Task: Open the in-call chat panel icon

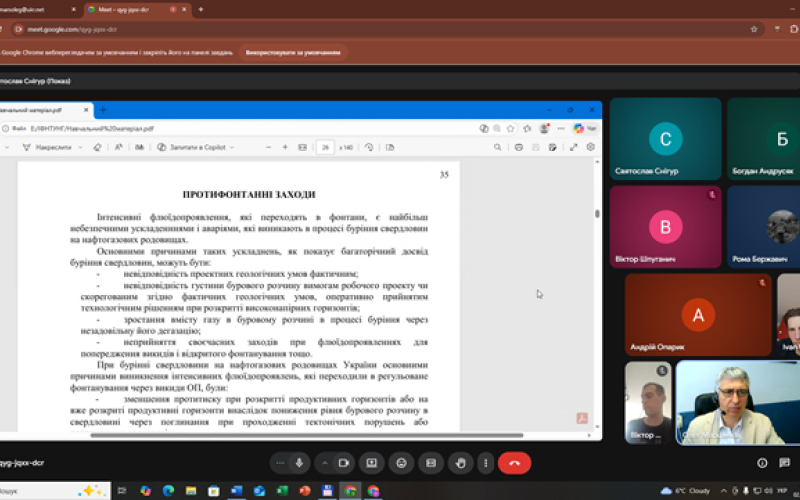Action: (784, 463)
